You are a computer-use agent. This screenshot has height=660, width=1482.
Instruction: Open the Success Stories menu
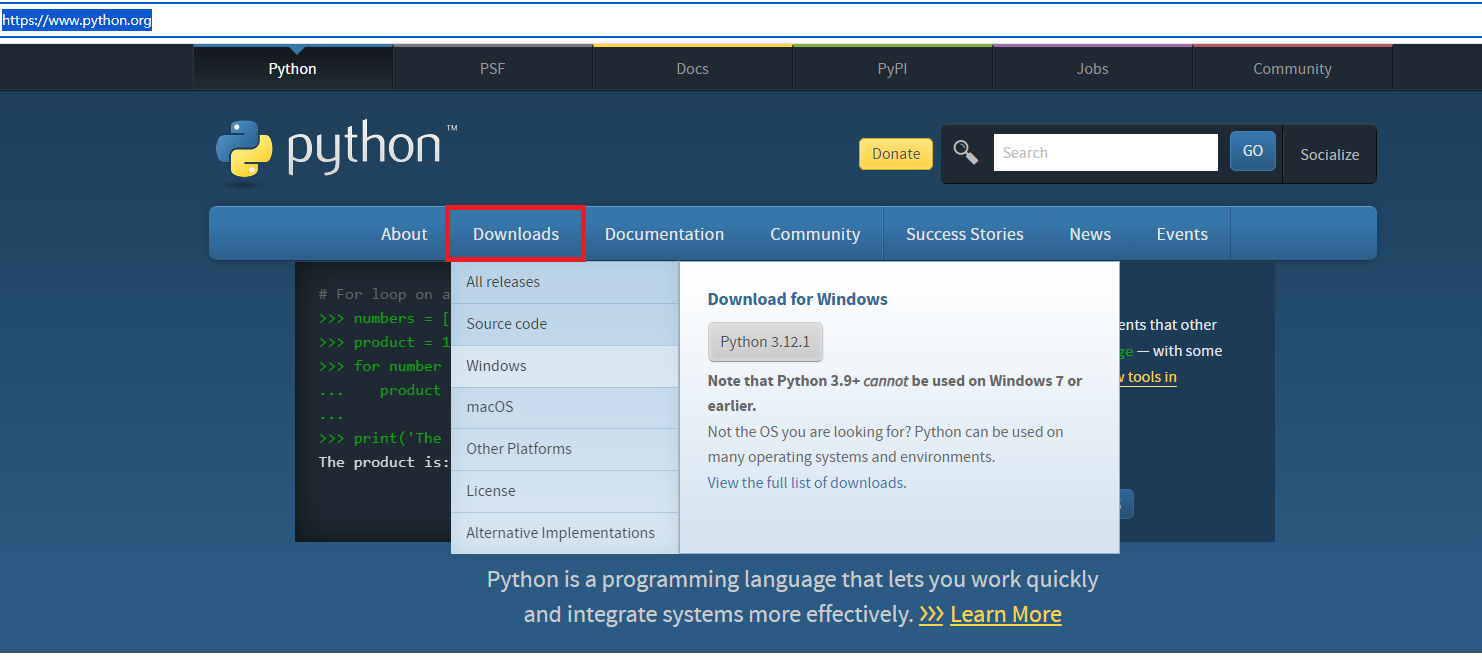click(x=965, y=234)
